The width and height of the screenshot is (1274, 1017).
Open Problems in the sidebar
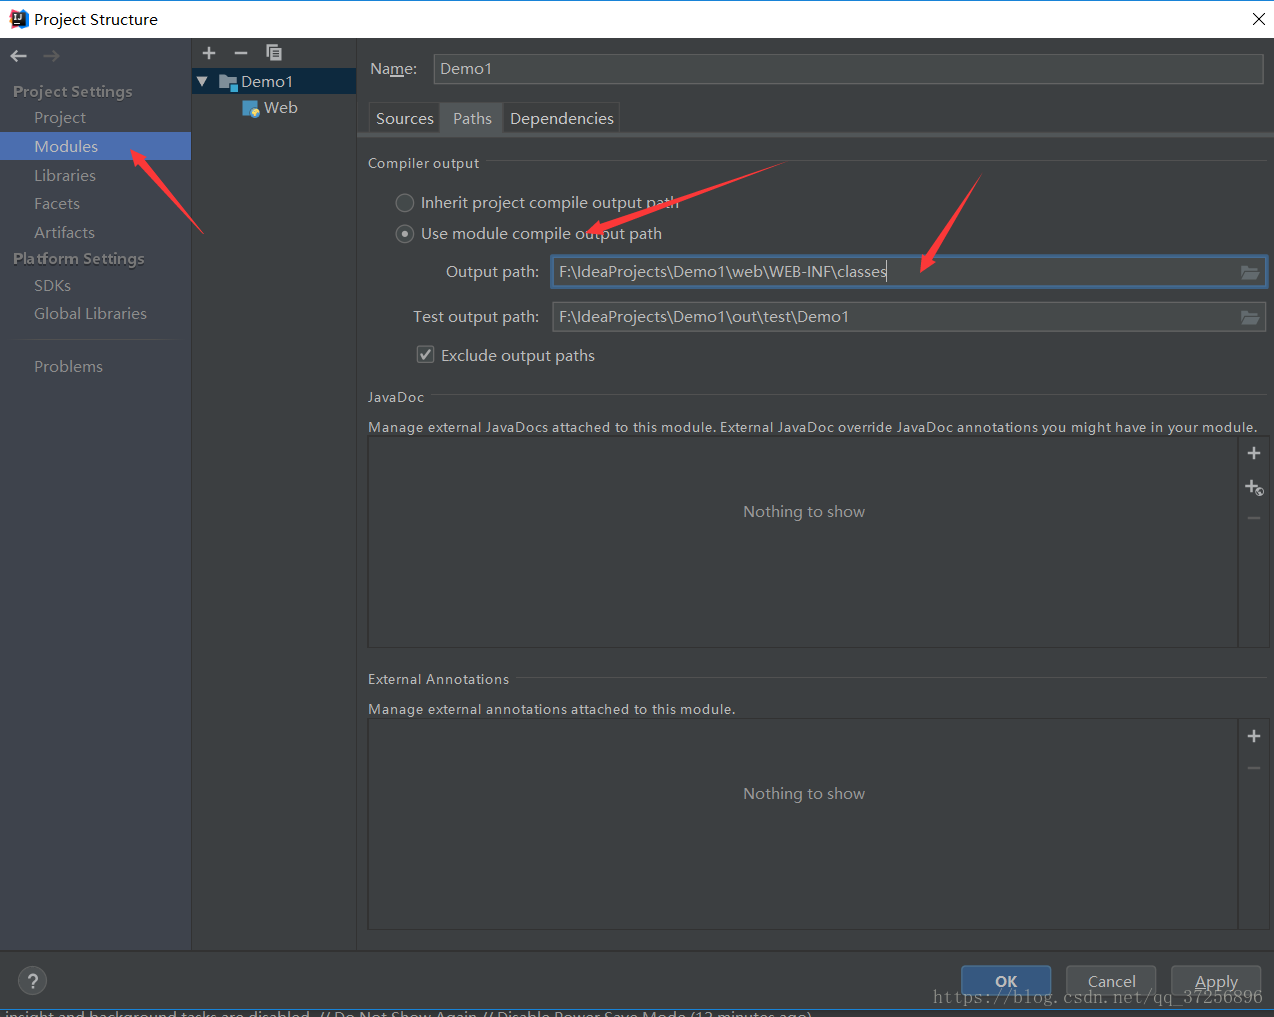point(68,367)
